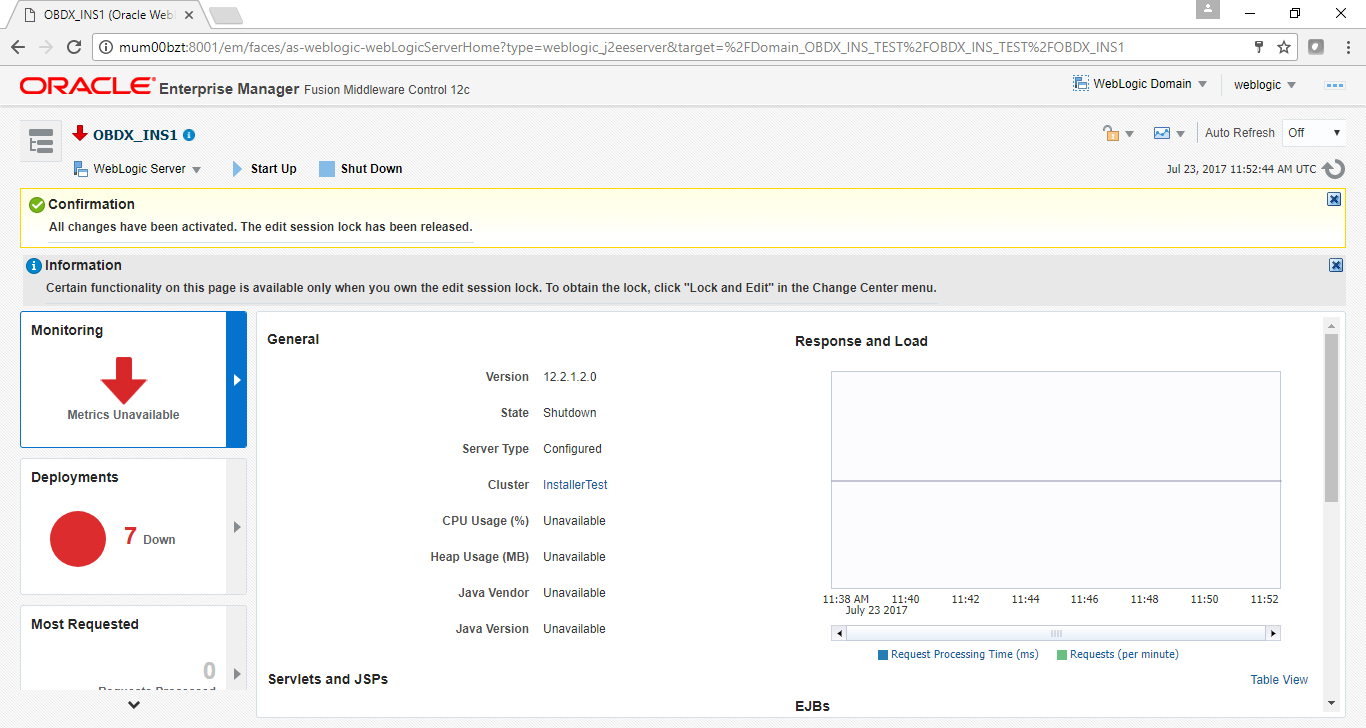Click the 7 Down deployments count

click(150, 536)
